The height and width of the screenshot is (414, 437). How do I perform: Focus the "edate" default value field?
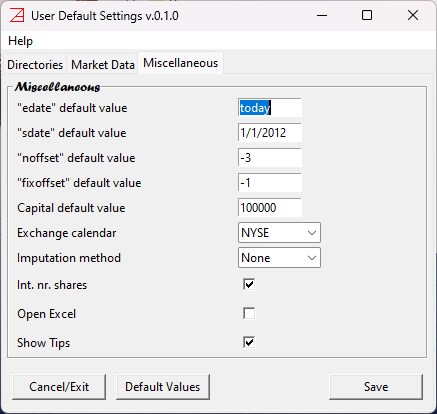[270, 108]
